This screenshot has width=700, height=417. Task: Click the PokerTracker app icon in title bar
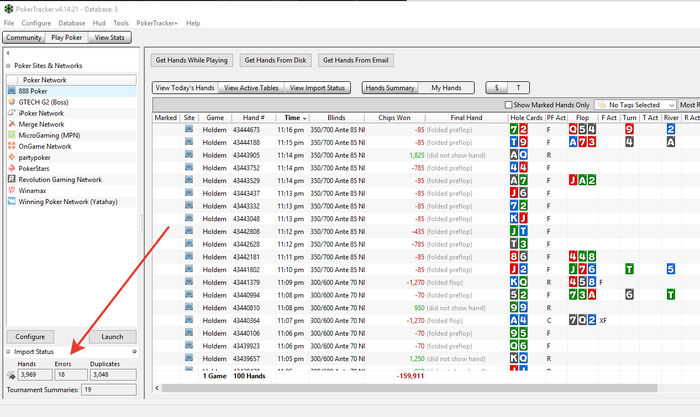(8, 9)
